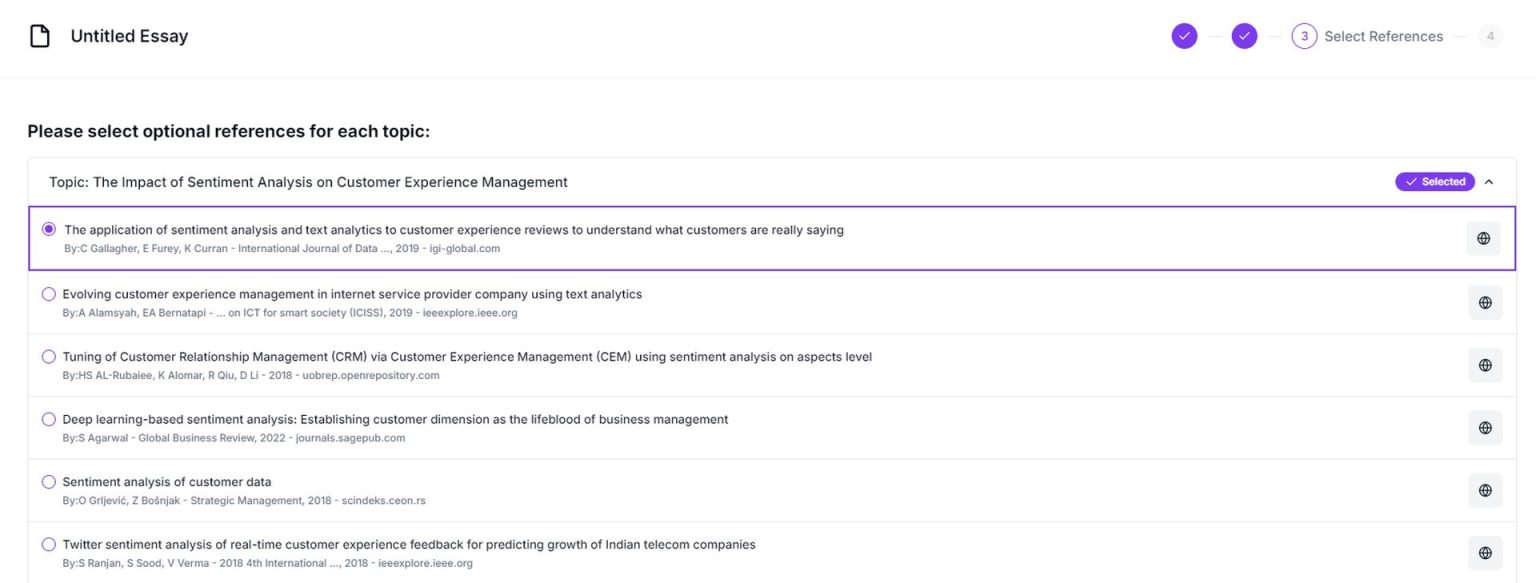Viewport: 1536px width, 583px height.
Task: Select radio for Tuning of Customer Relationship Management
Action: (x=49, y=357)
